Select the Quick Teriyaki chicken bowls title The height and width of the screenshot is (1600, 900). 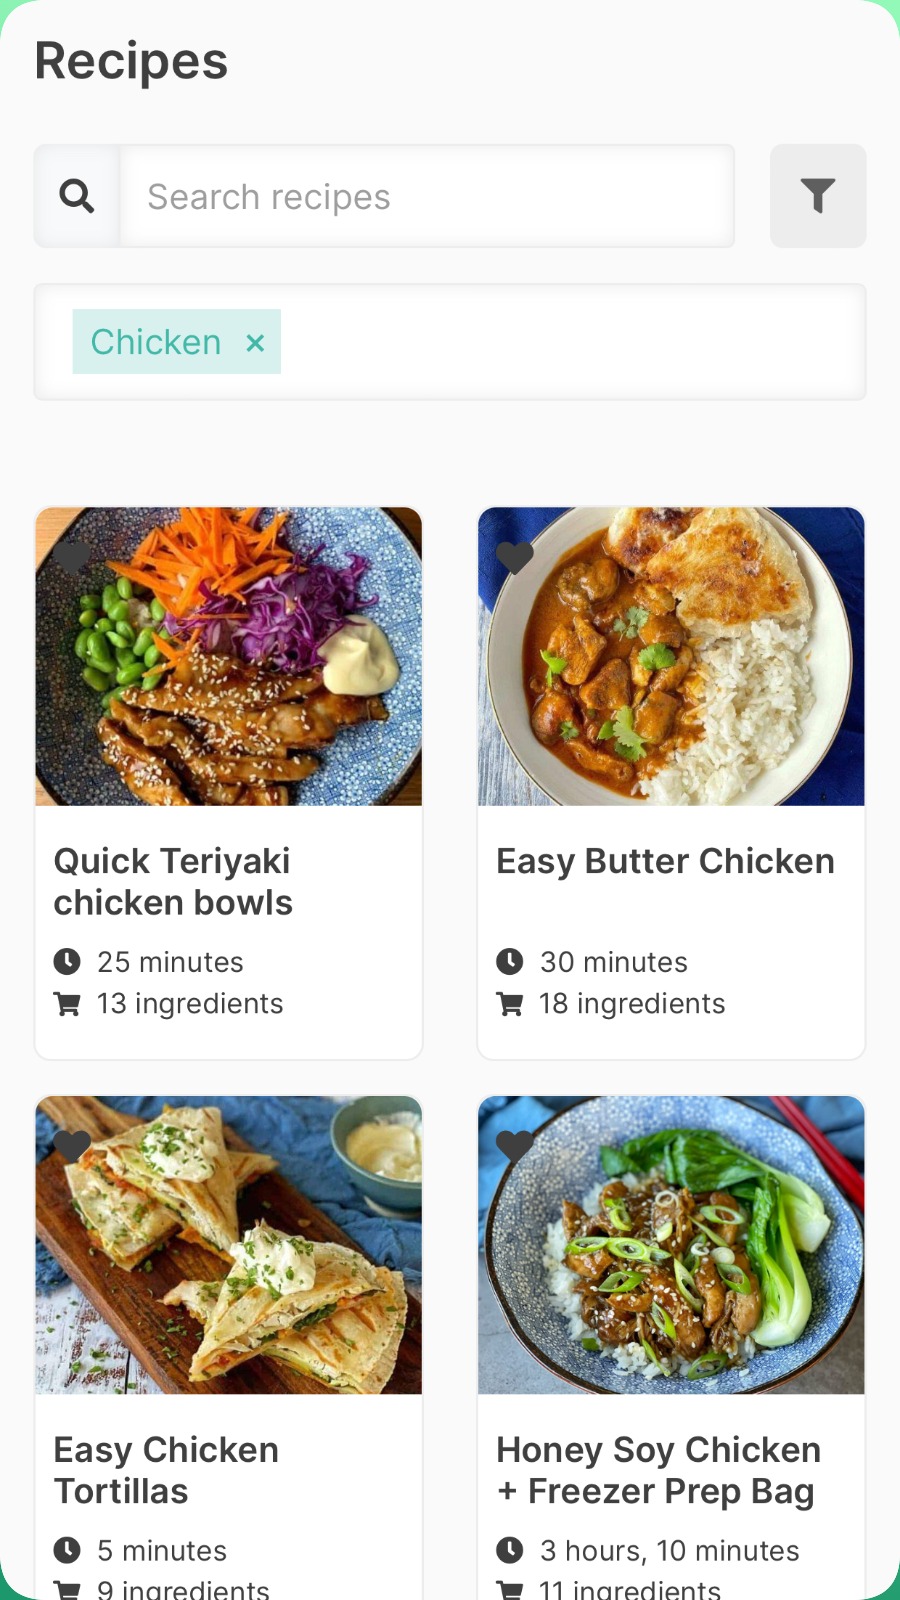tap(173, 882)
